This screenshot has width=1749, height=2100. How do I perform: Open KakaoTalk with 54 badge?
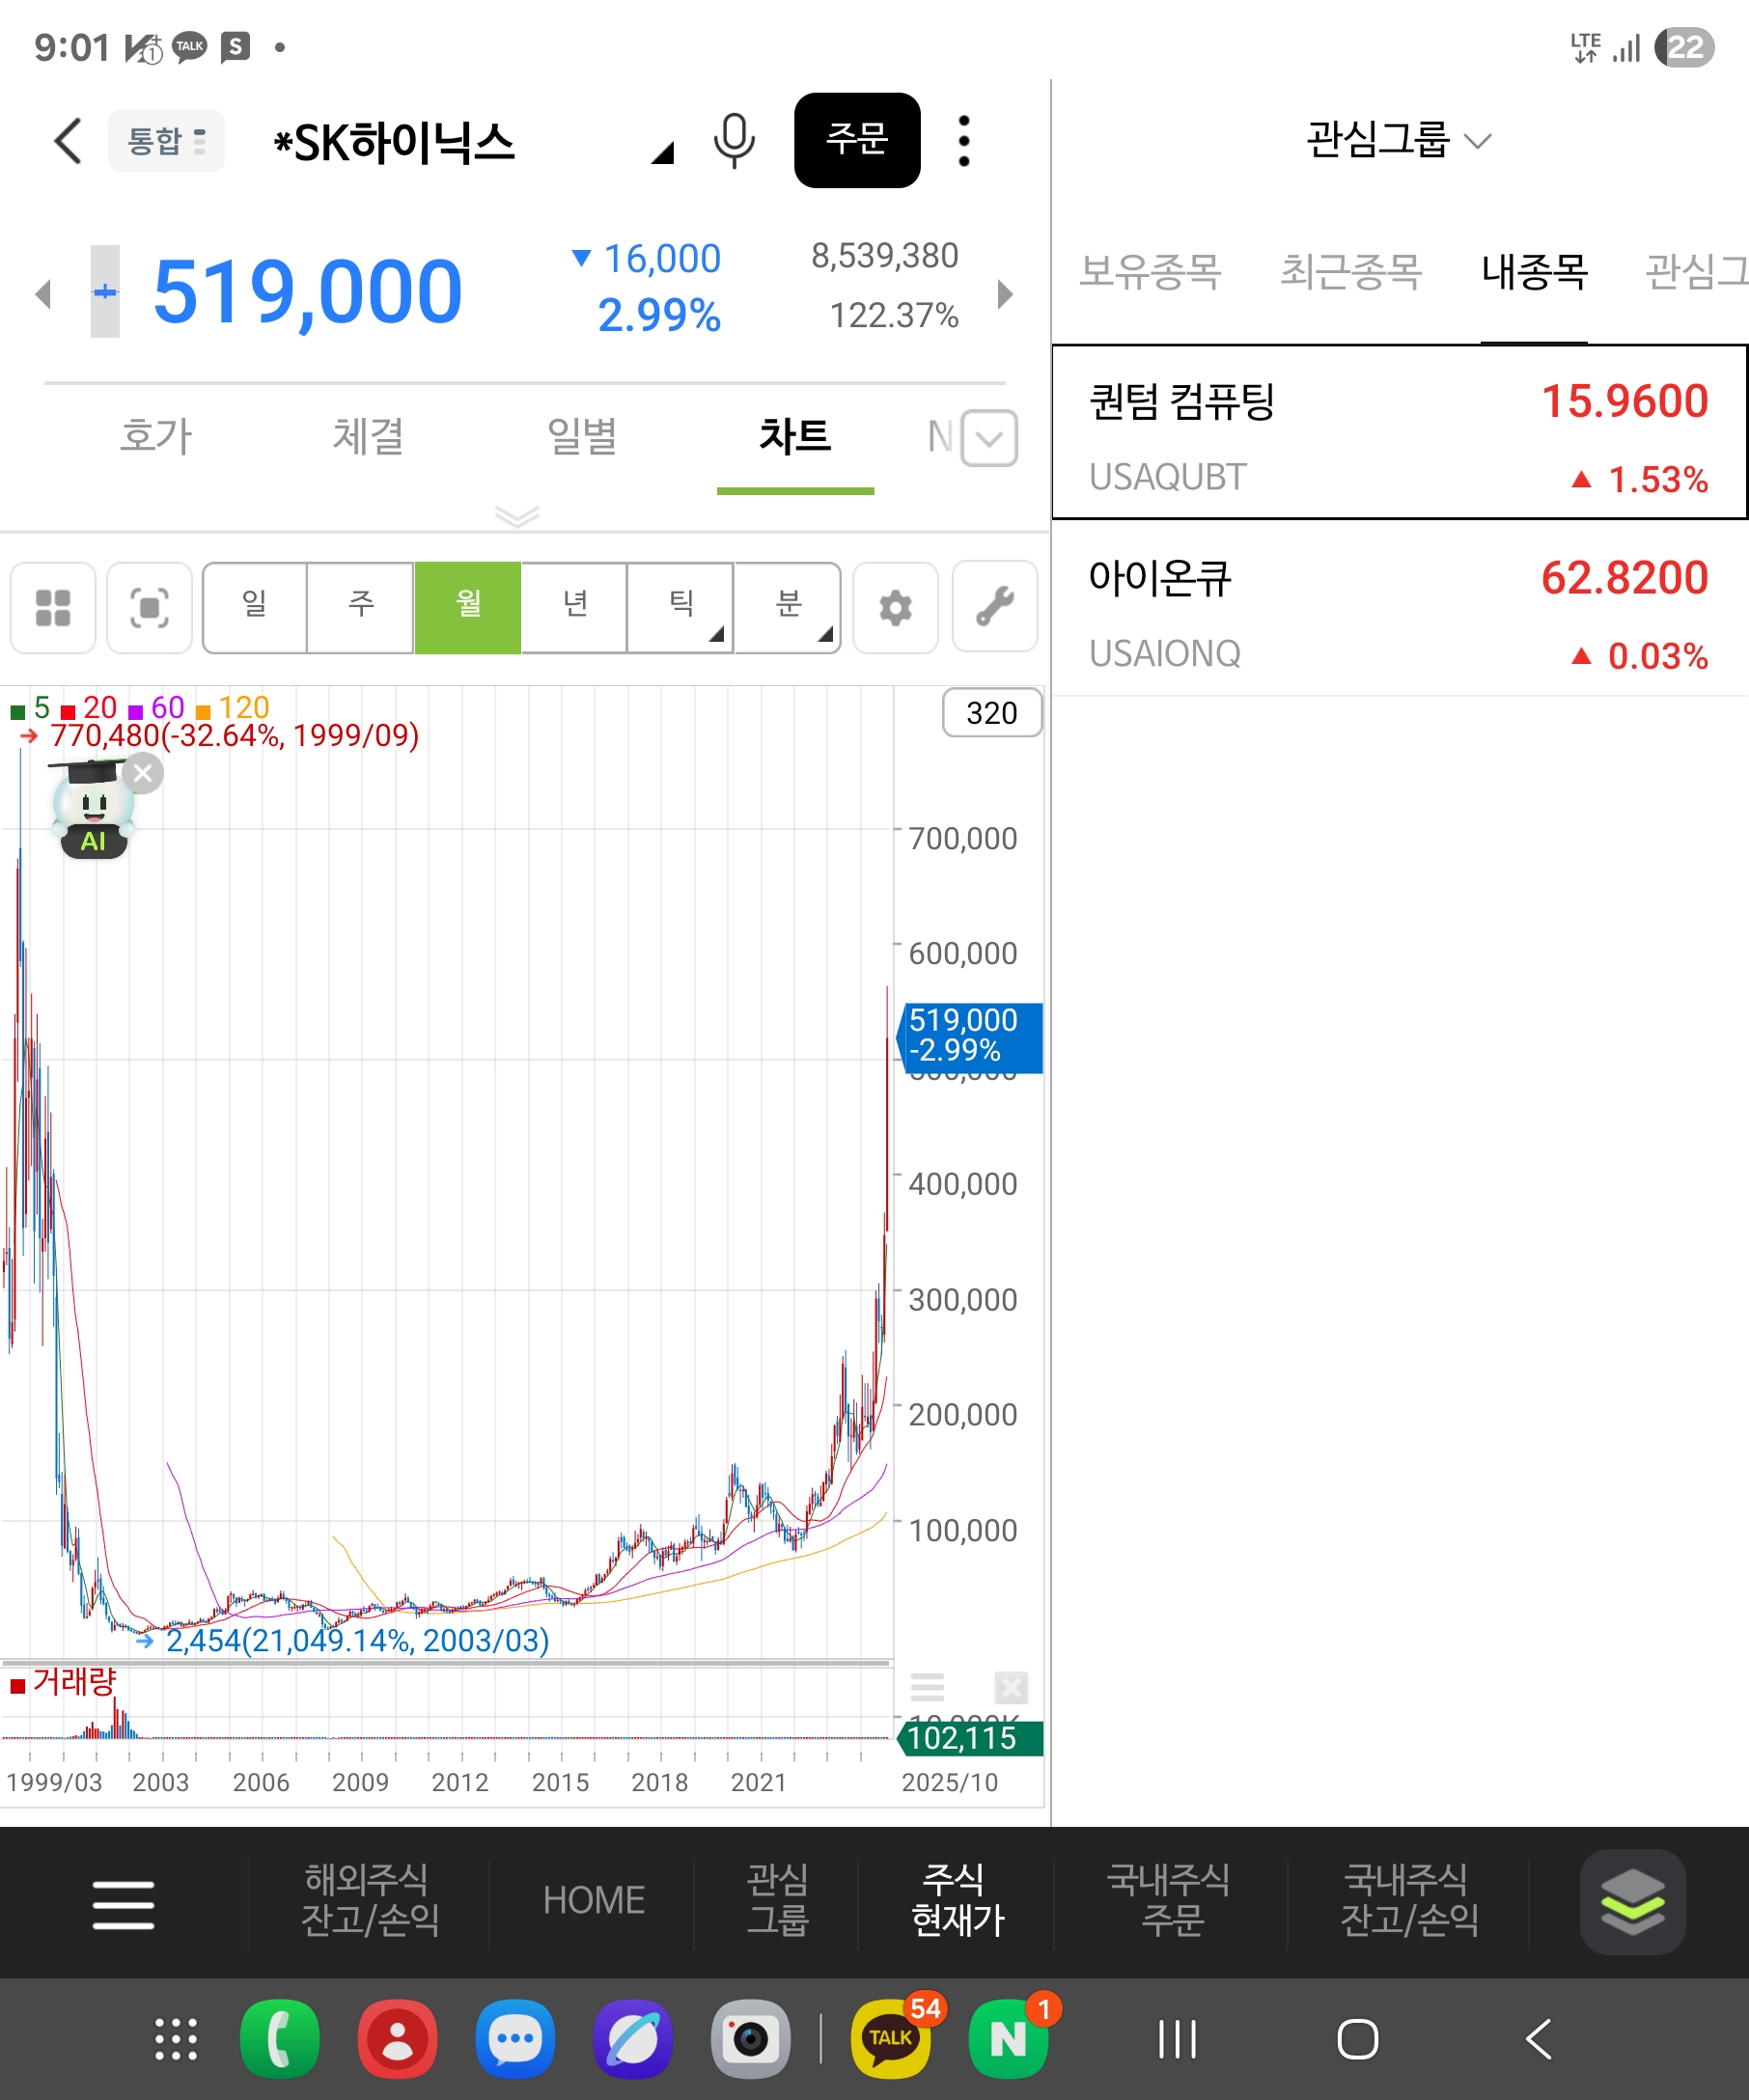[x=891, y=2037]
